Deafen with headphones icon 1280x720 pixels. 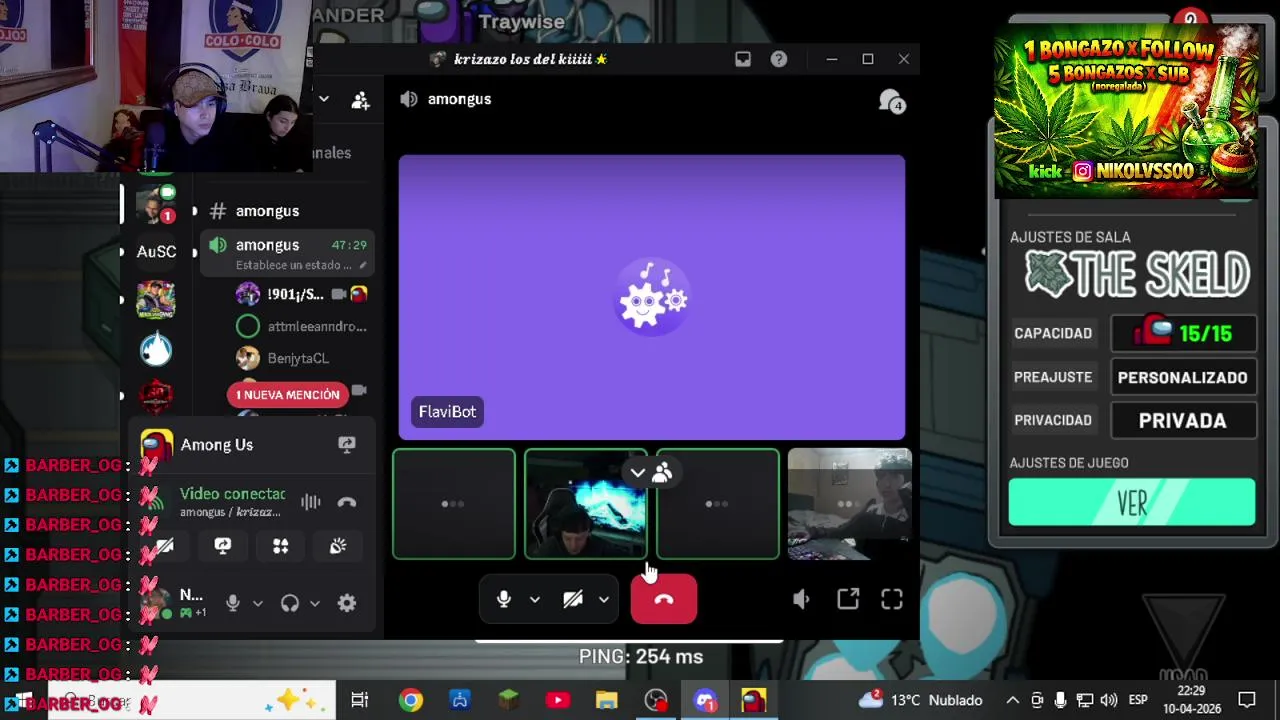click(290, 603)
